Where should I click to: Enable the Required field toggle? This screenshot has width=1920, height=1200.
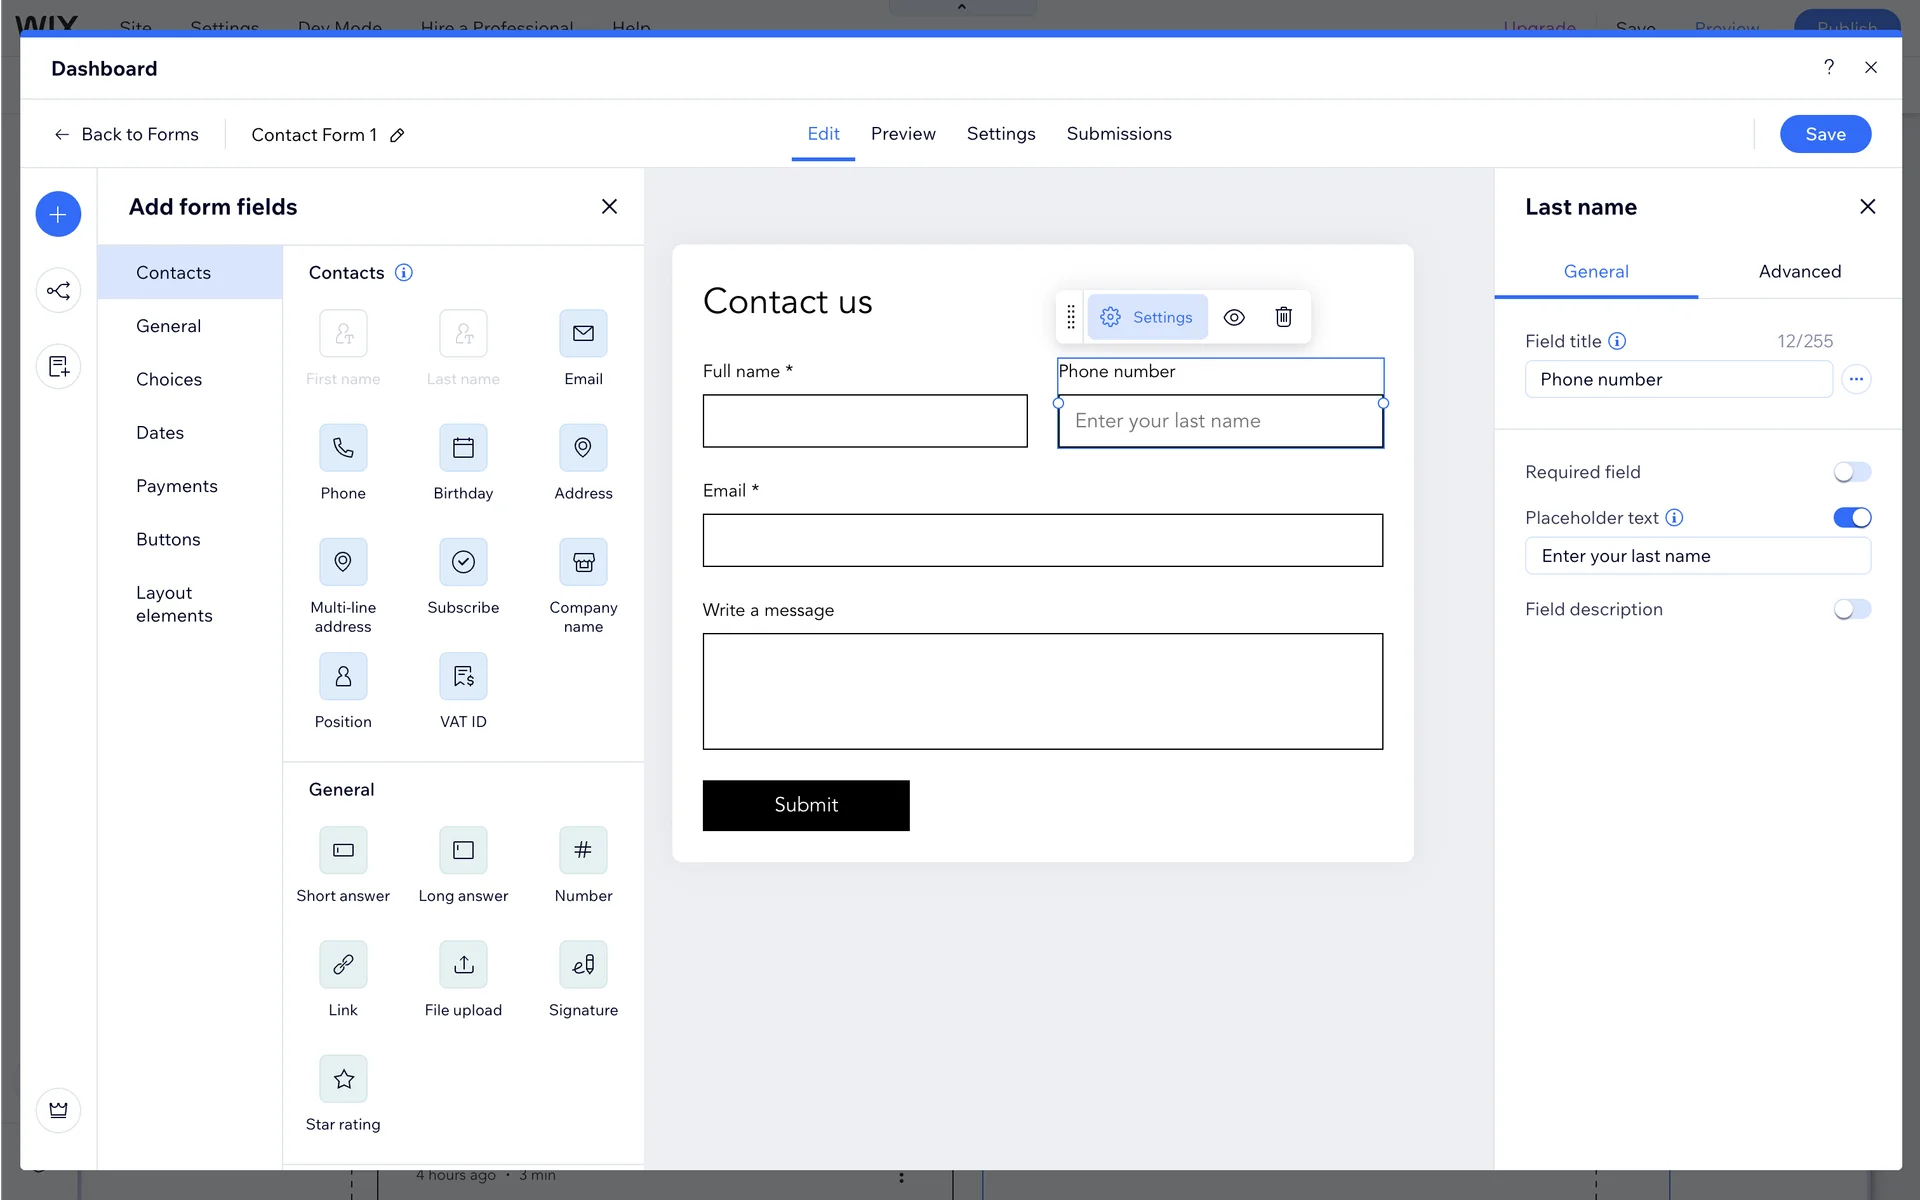click(x=1851, y=472)
